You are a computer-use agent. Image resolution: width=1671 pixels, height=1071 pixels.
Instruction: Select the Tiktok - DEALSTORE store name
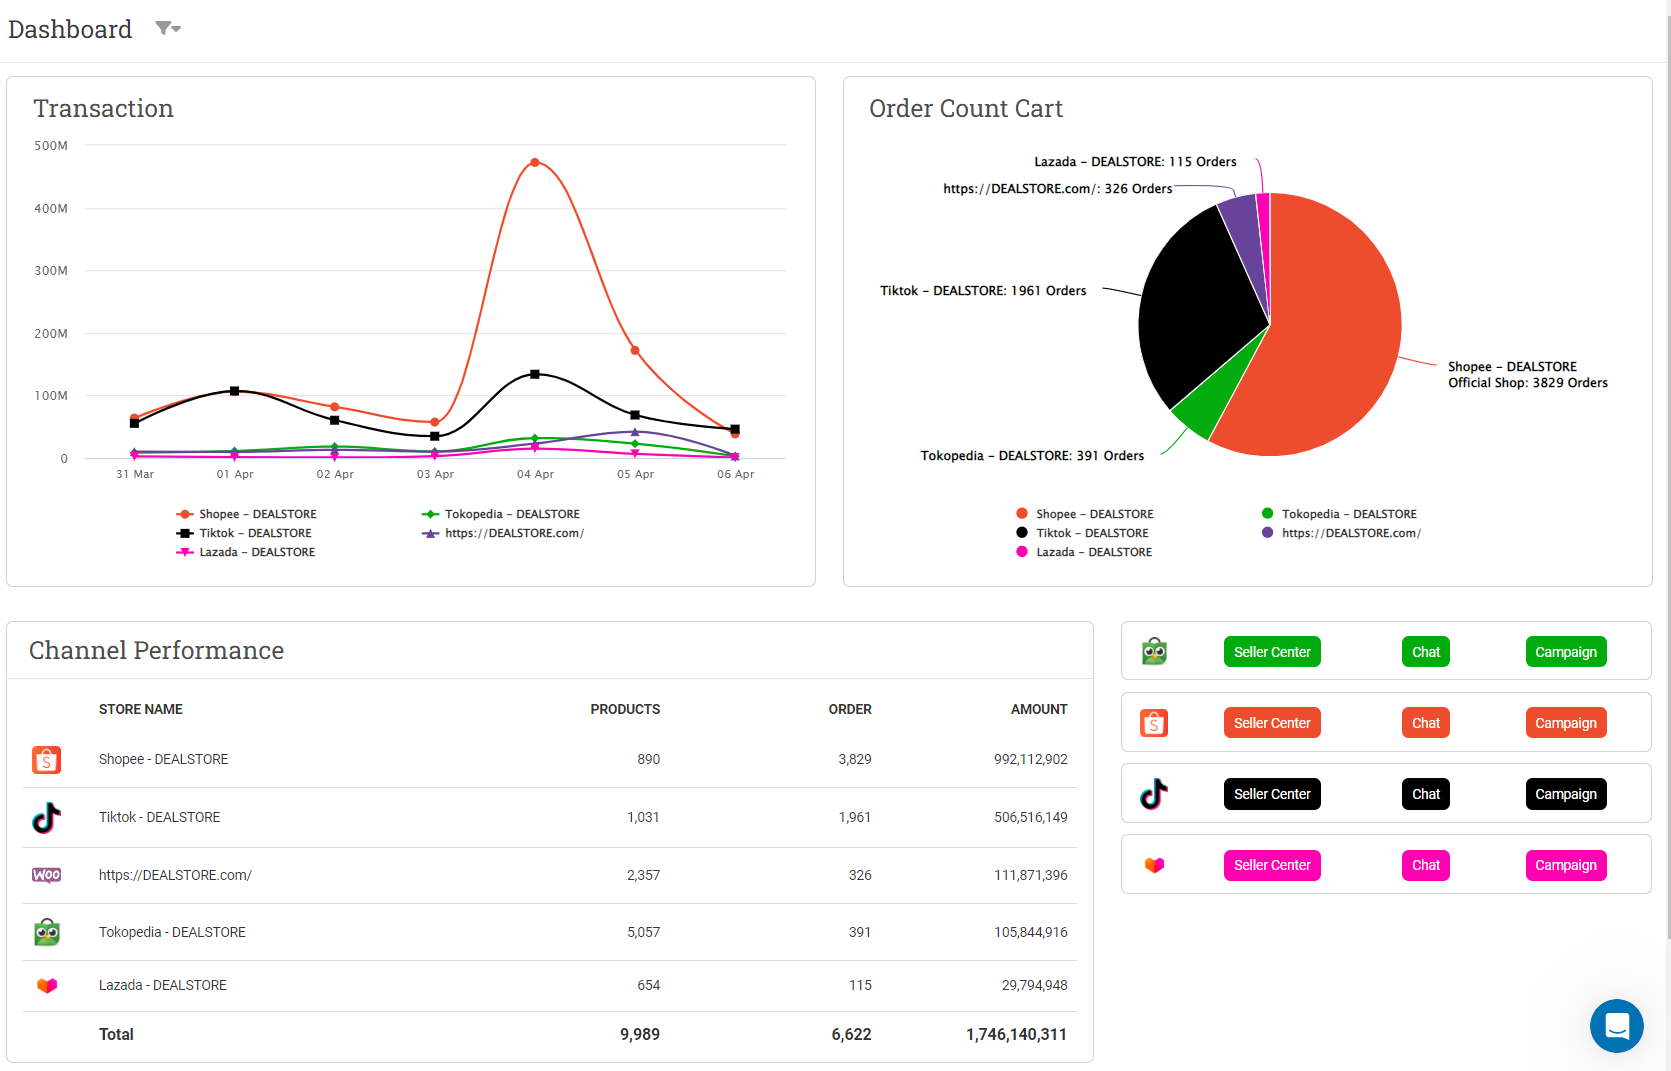click(x=159, y=817)
